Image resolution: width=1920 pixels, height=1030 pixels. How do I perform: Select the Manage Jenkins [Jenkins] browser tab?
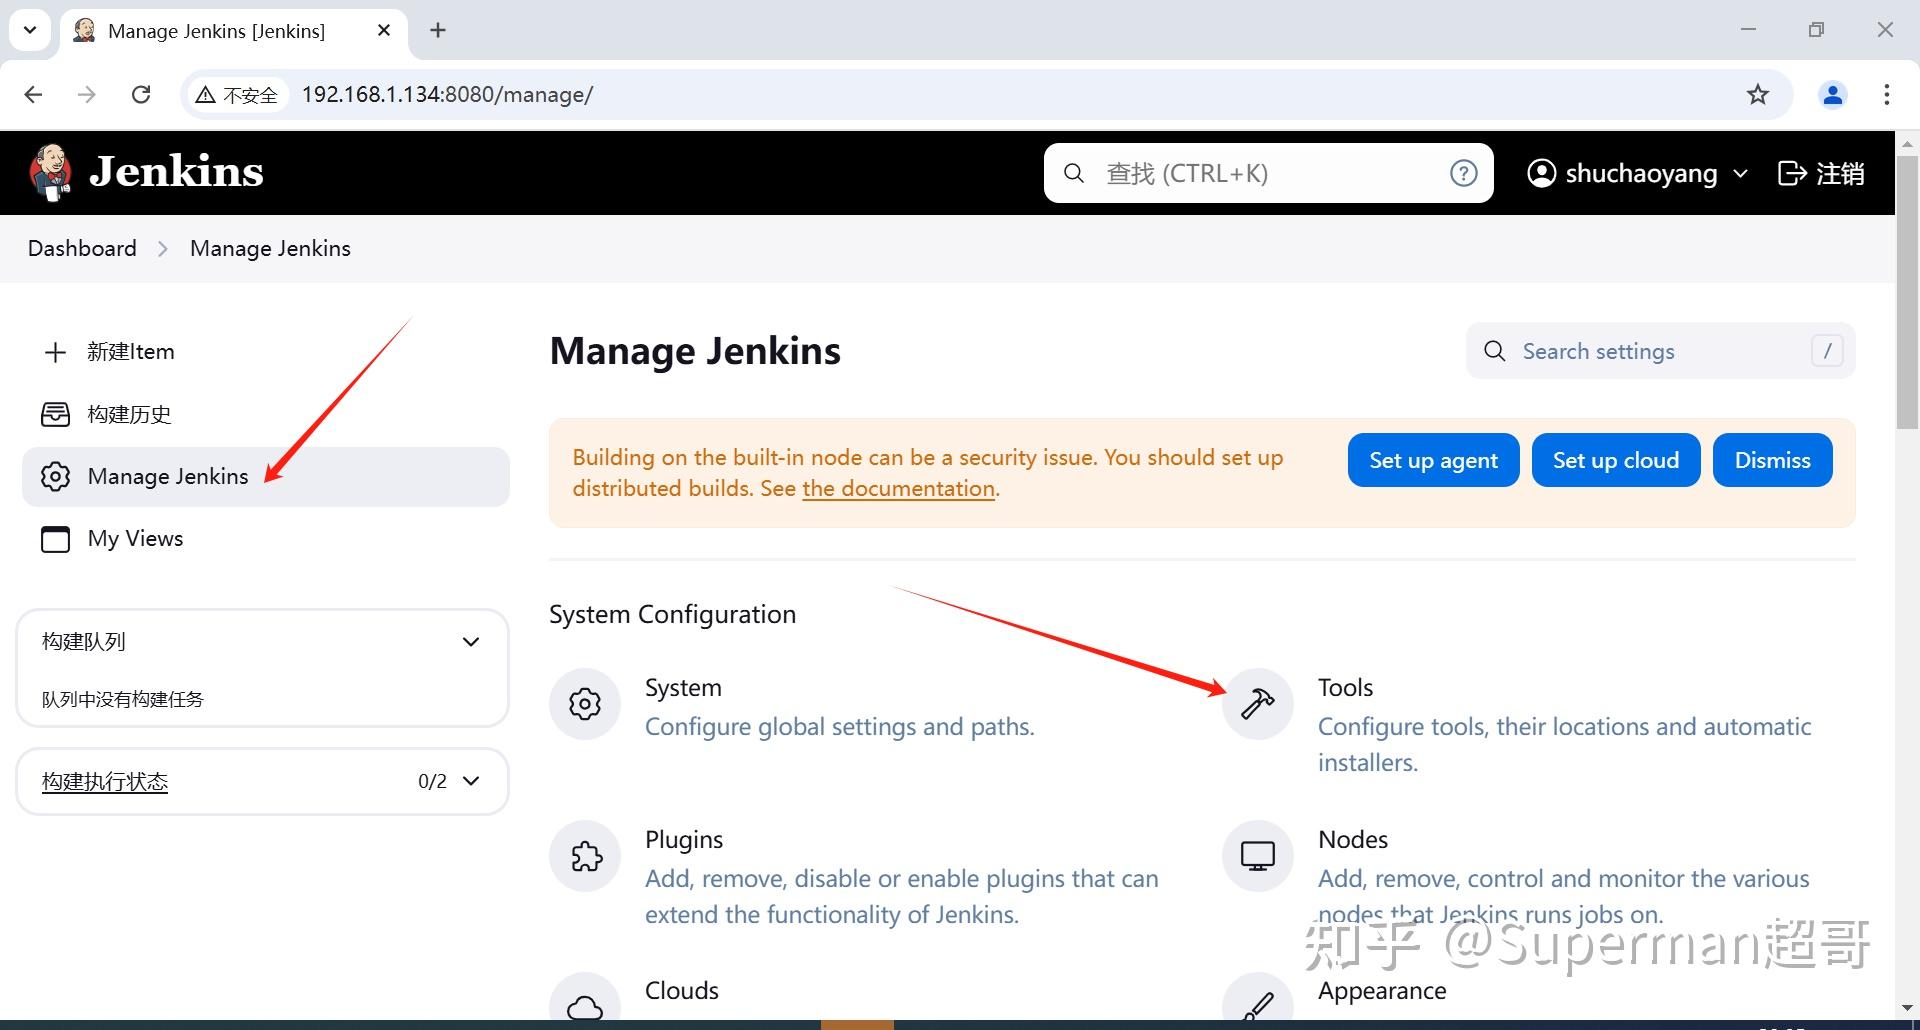point(216,30)
